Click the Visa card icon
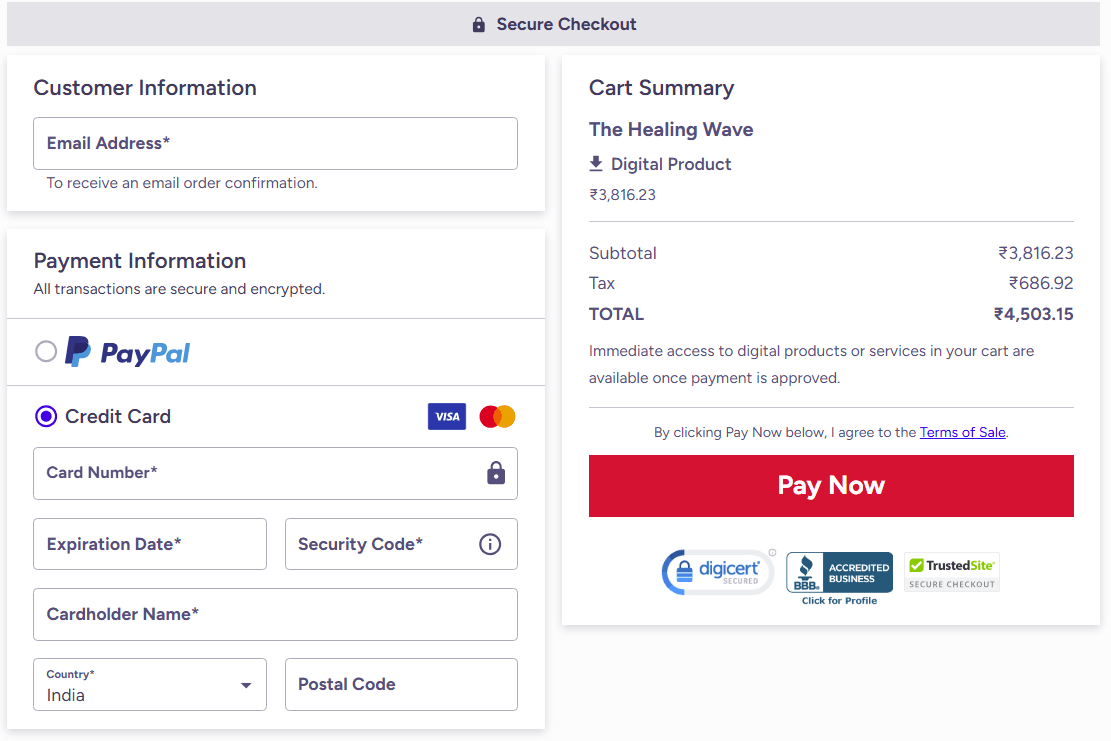Viewport: 1111px width, 741px height. pyautogui.click(x=447, y=417)
